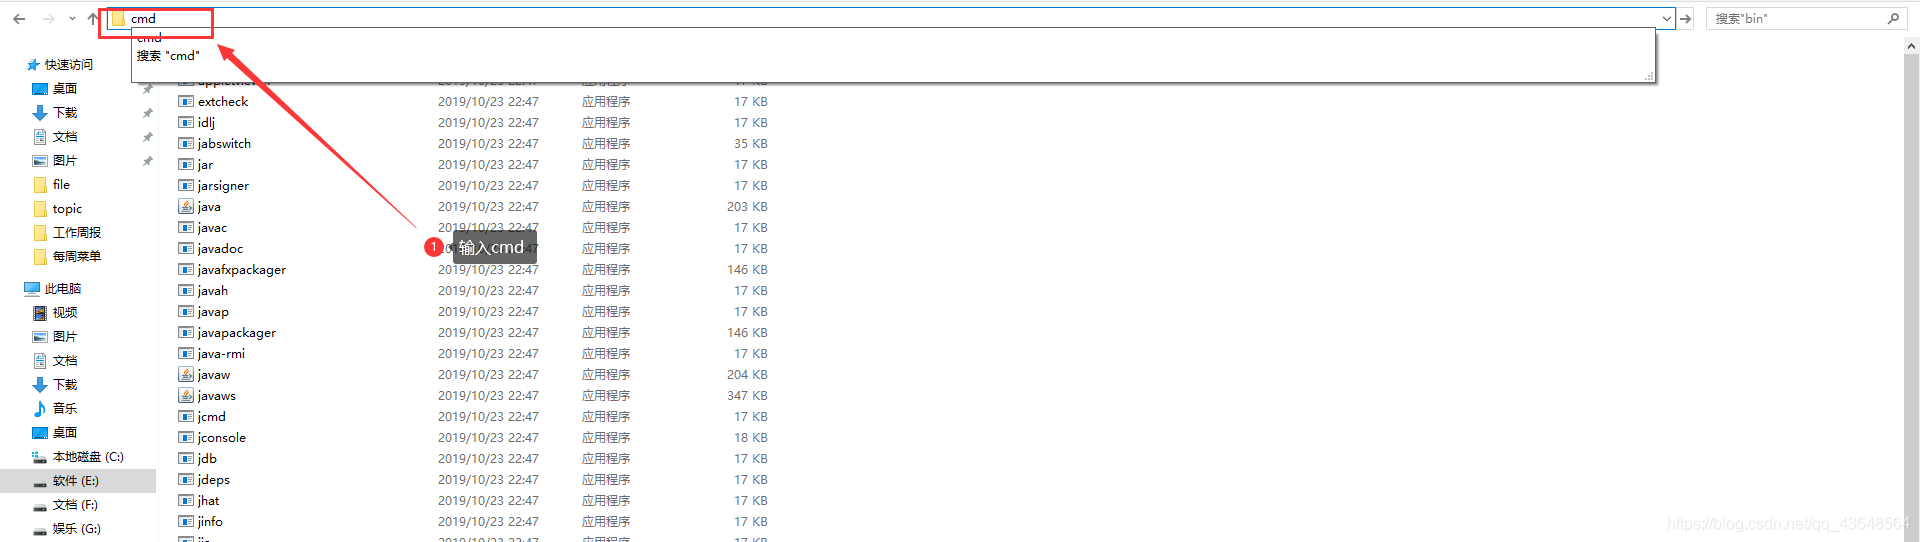This screenshot has height=542, width=1920.
Task: Click the jdb file name
Action: [207, 459]
